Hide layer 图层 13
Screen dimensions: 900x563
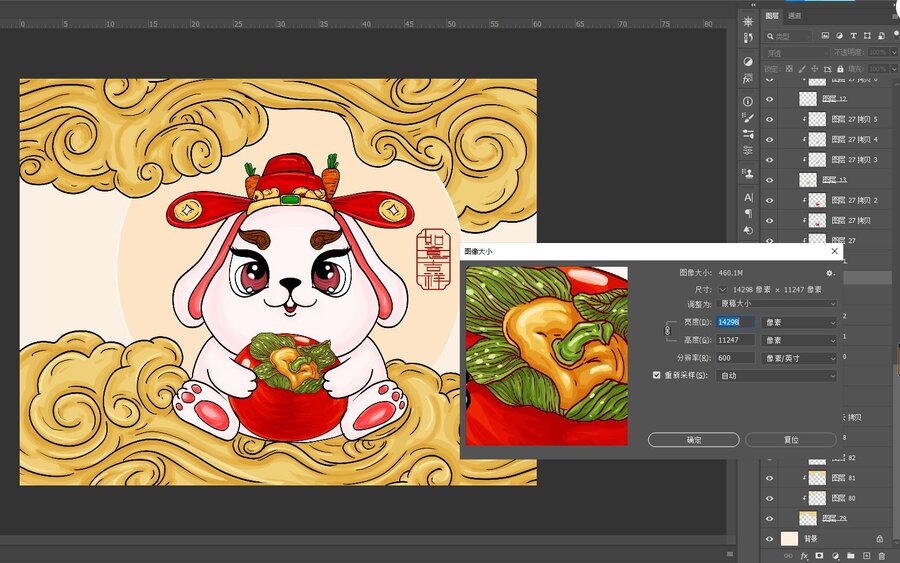[x=769, y=180]
